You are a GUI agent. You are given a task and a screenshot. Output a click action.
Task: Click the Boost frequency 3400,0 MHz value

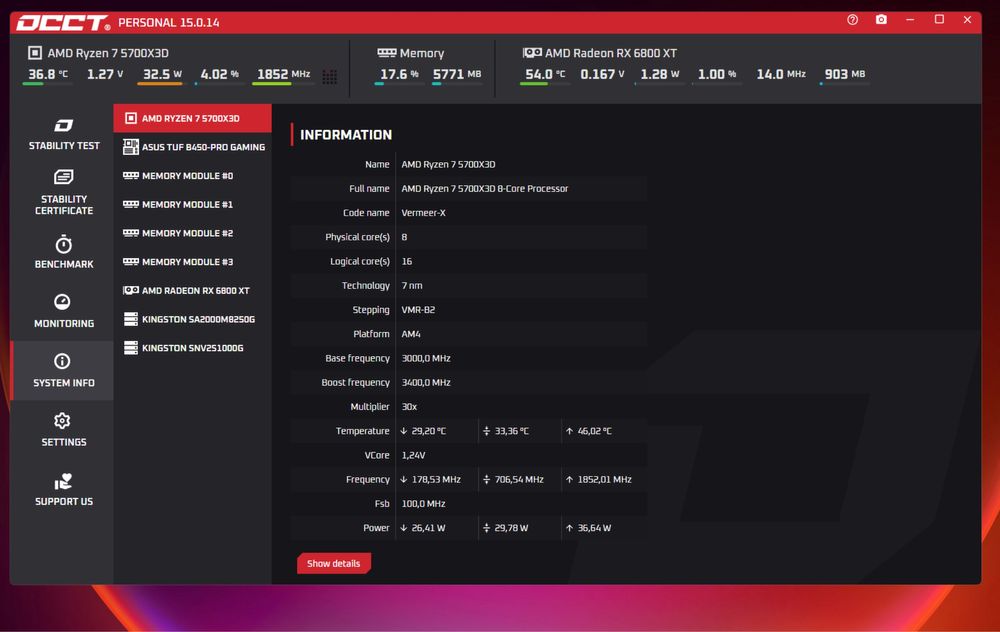(x=426, y=383)
